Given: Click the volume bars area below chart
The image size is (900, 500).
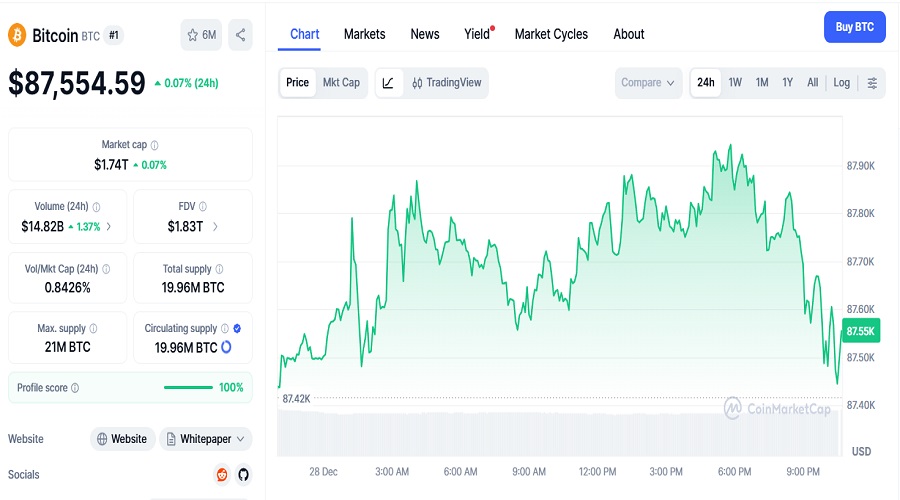Looking at the screenshot, I should tap(560, 434).
